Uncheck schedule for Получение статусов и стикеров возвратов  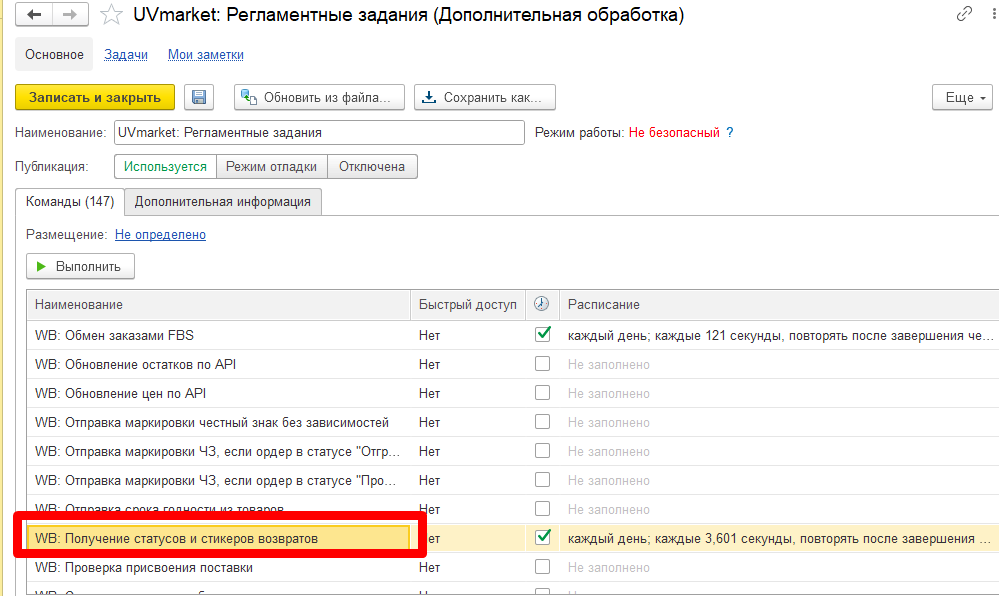pyautogui.click(x=542, y=537)
